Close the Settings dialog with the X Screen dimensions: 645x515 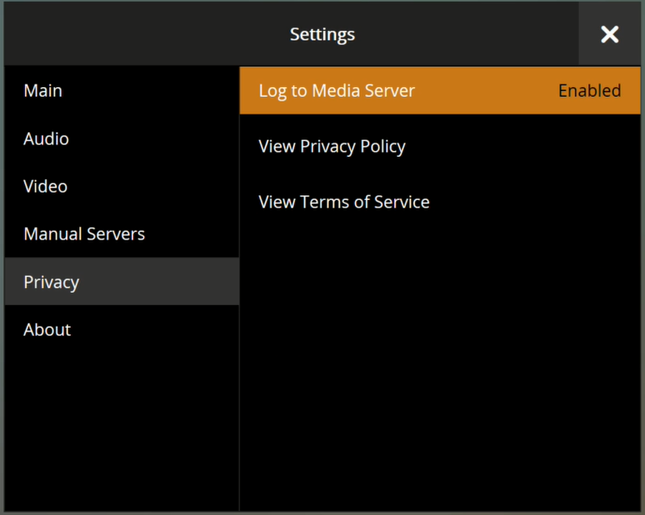pyautogui.click(x=609, y=34)
